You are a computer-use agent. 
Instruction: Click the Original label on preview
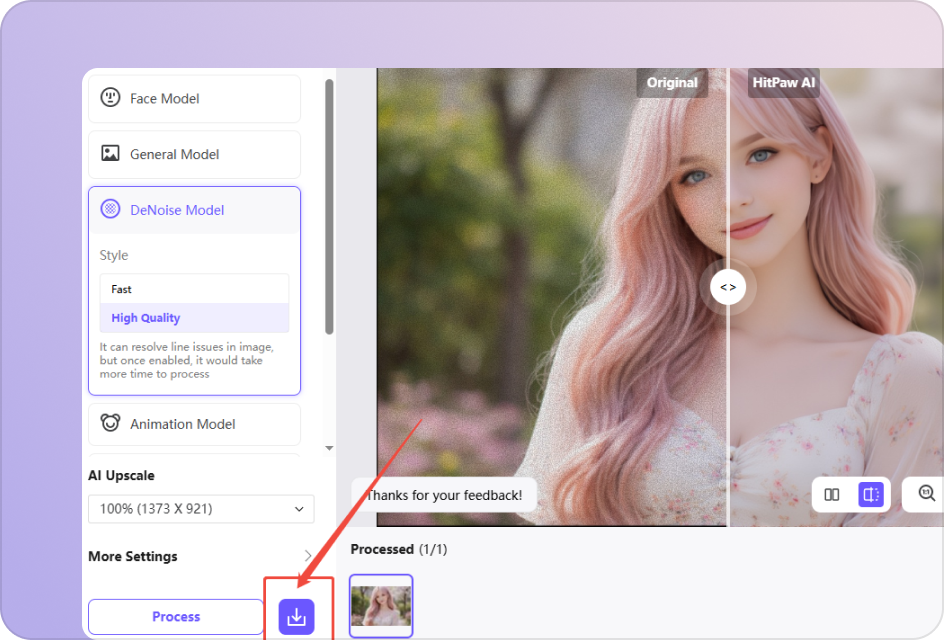672,83
